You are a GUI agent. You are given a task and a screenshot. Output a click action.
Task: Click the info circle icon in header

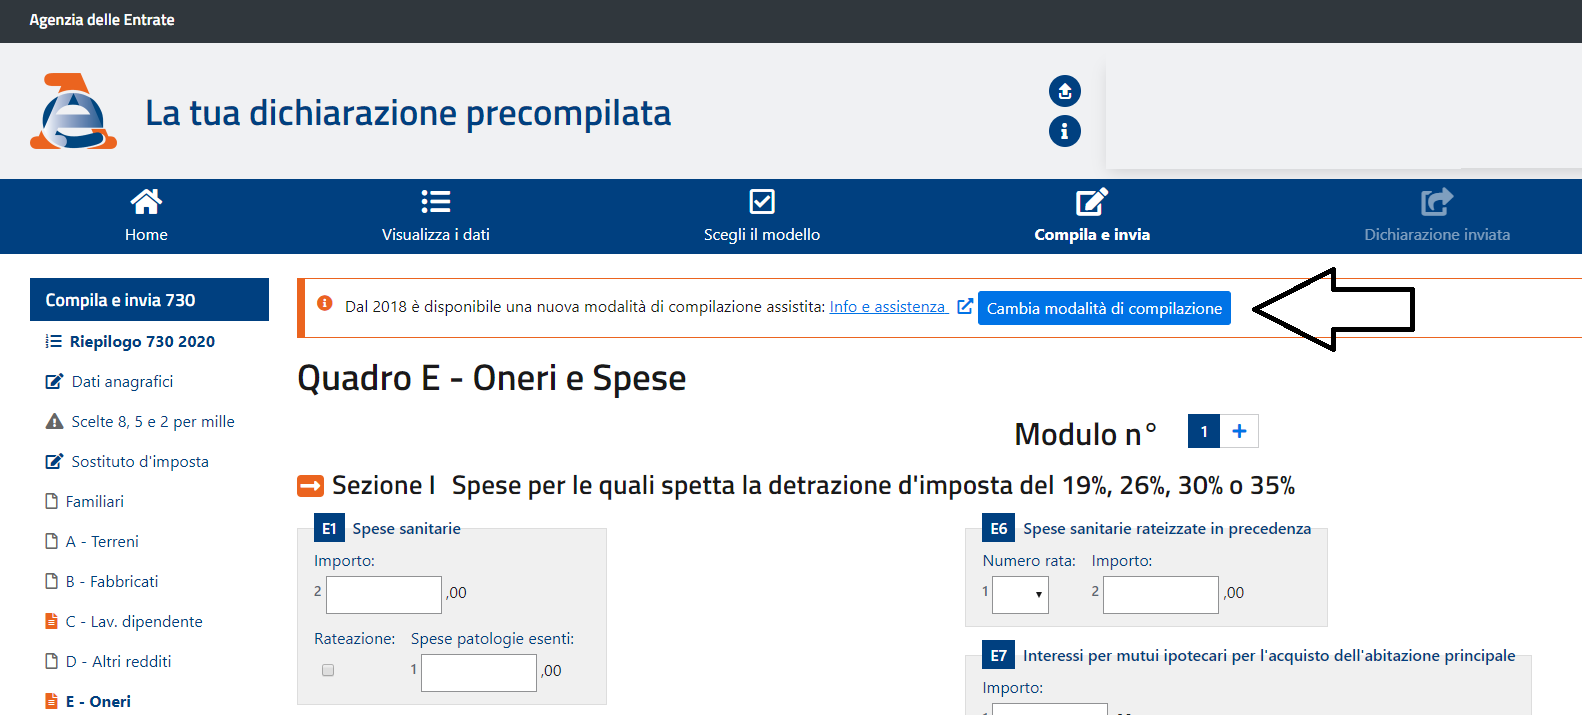pos(1064,131)
